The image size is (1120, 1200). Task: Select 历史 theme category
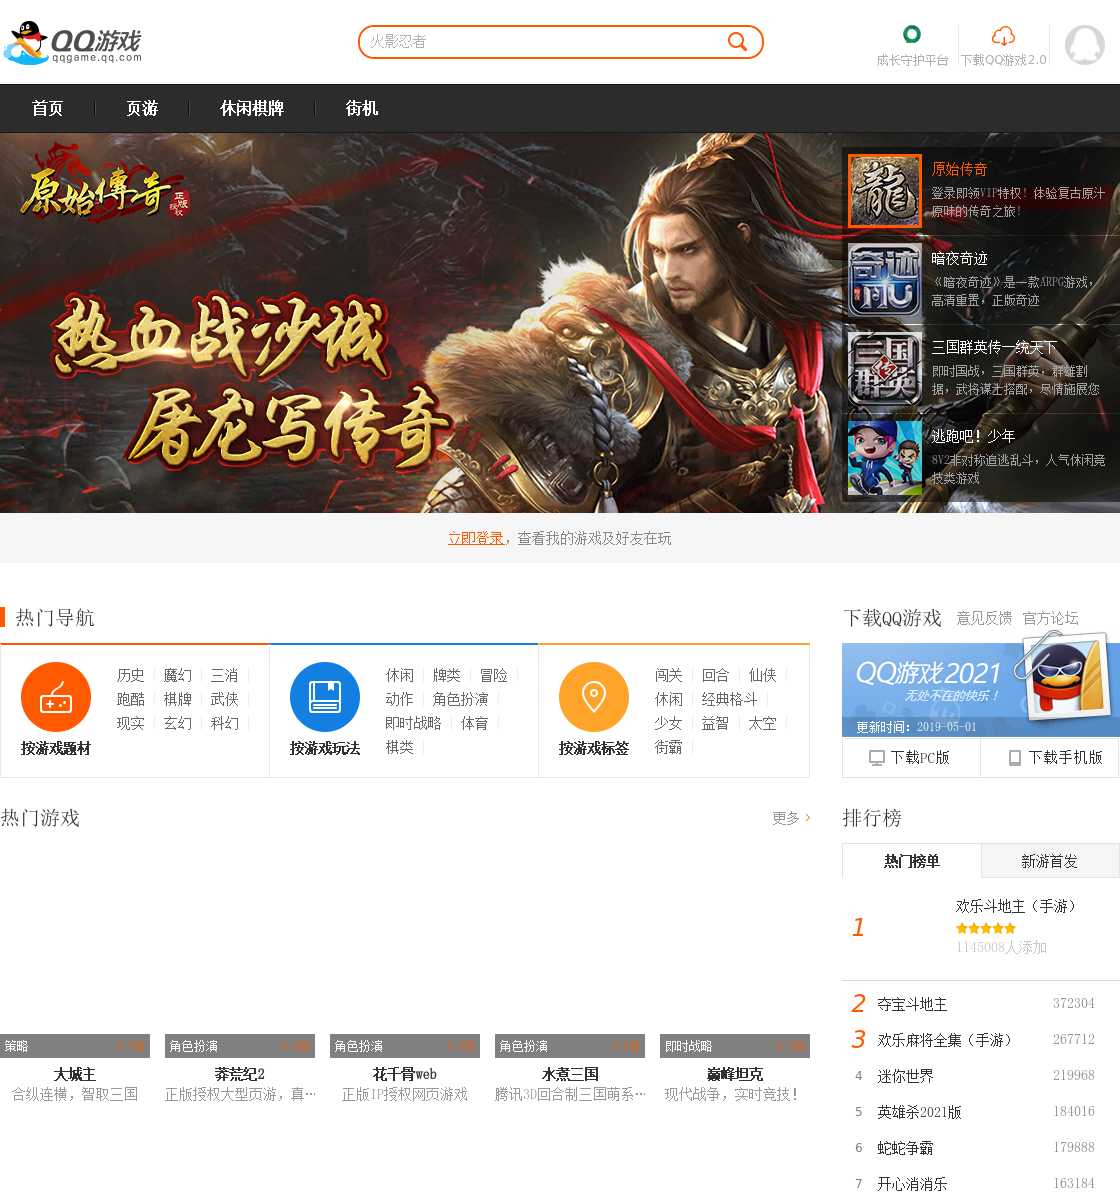pyautogui.click(x=130, y=675)
